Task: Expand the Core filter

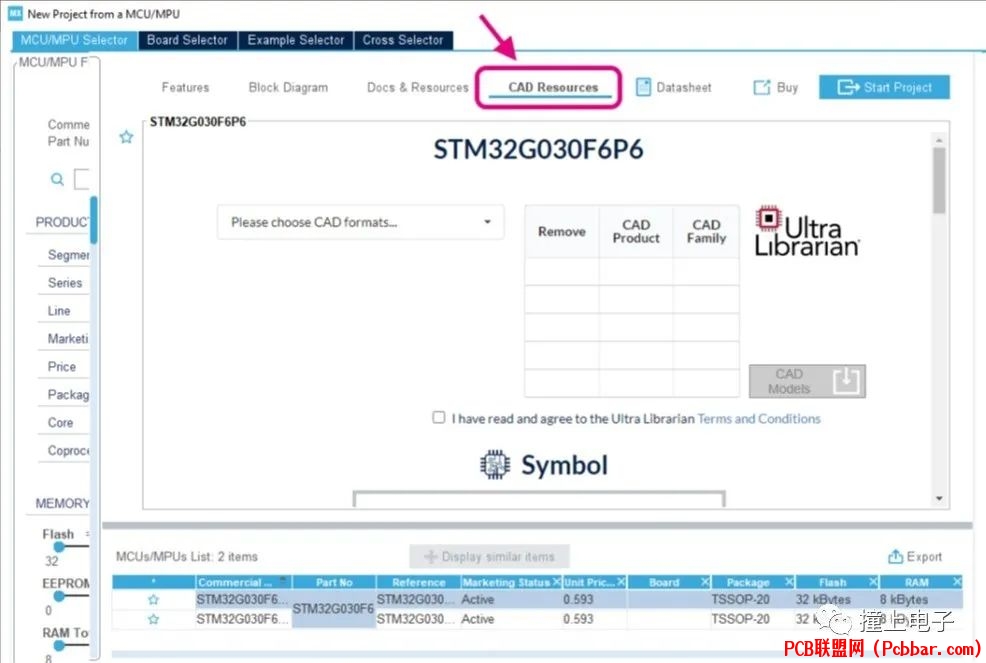Action: (x=60, y=423)
